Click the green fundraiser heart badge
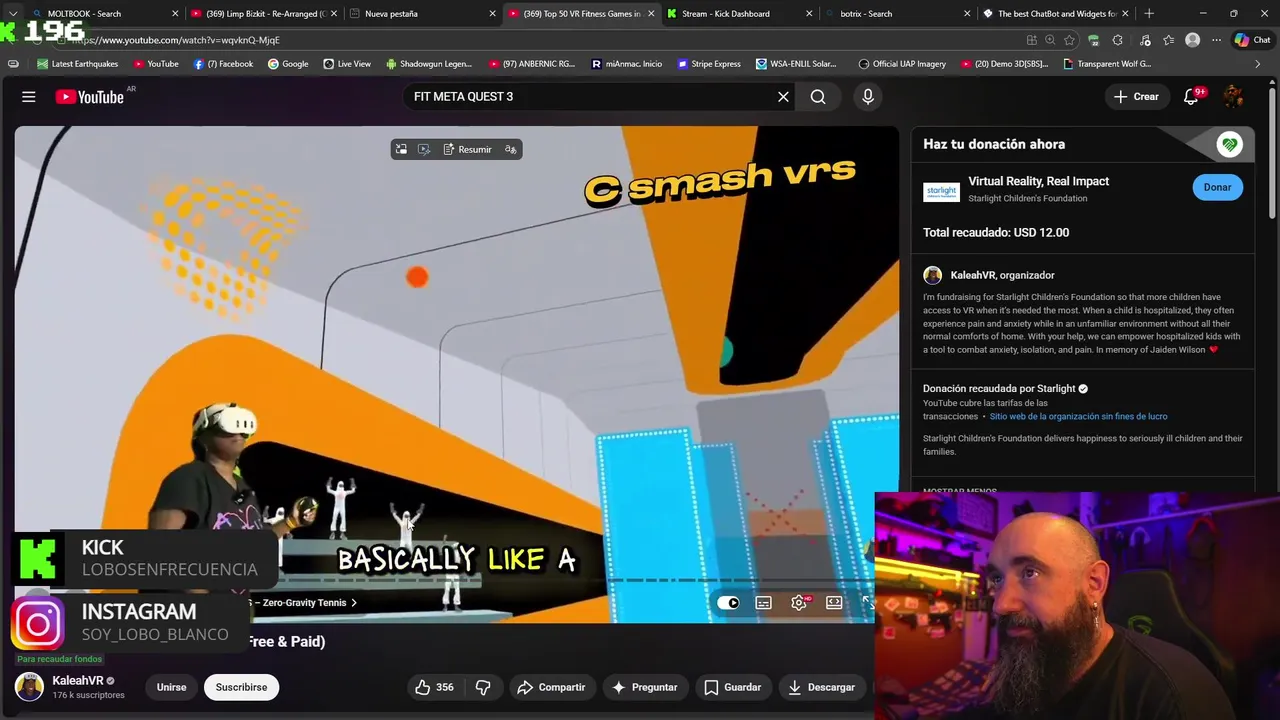This screenshot has width=1280, height=720. coord(1229,144)
